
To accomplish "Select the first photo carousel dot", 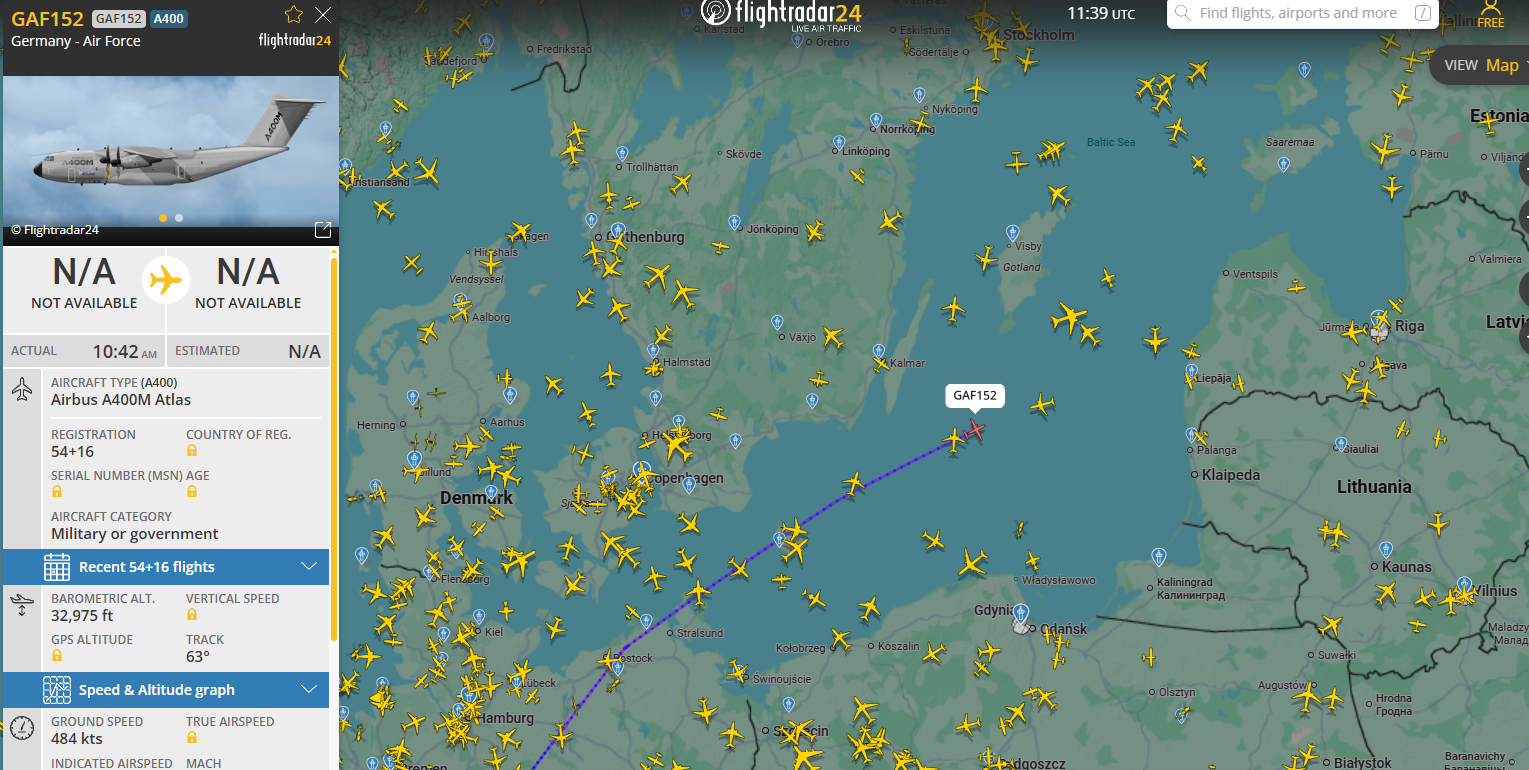I will (x=163, y=217).
